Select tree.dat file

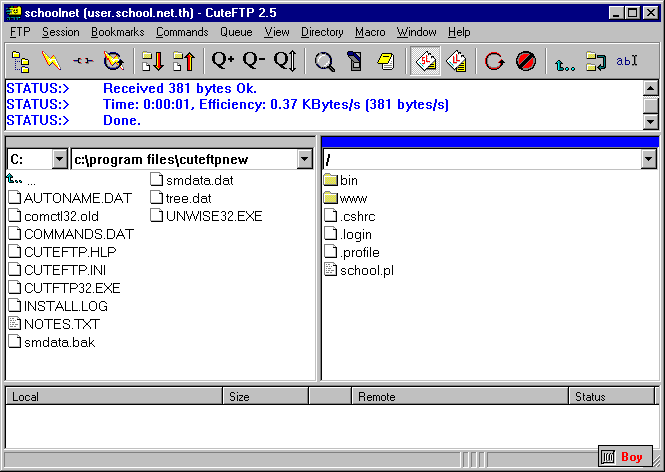[181, 198]
